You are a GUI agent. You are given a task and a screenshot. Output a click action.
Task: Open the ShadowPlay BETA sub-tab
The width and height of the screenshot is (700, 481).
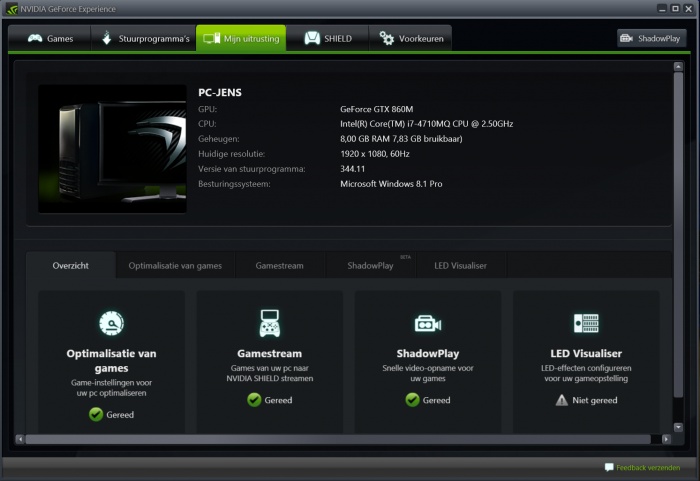371,266
